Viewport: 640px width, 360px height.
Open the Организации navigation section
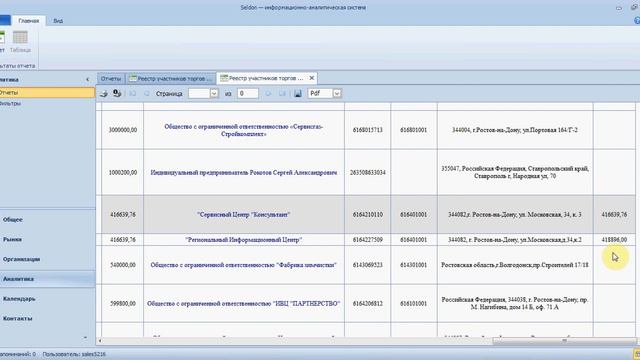[x=47, y=259]
